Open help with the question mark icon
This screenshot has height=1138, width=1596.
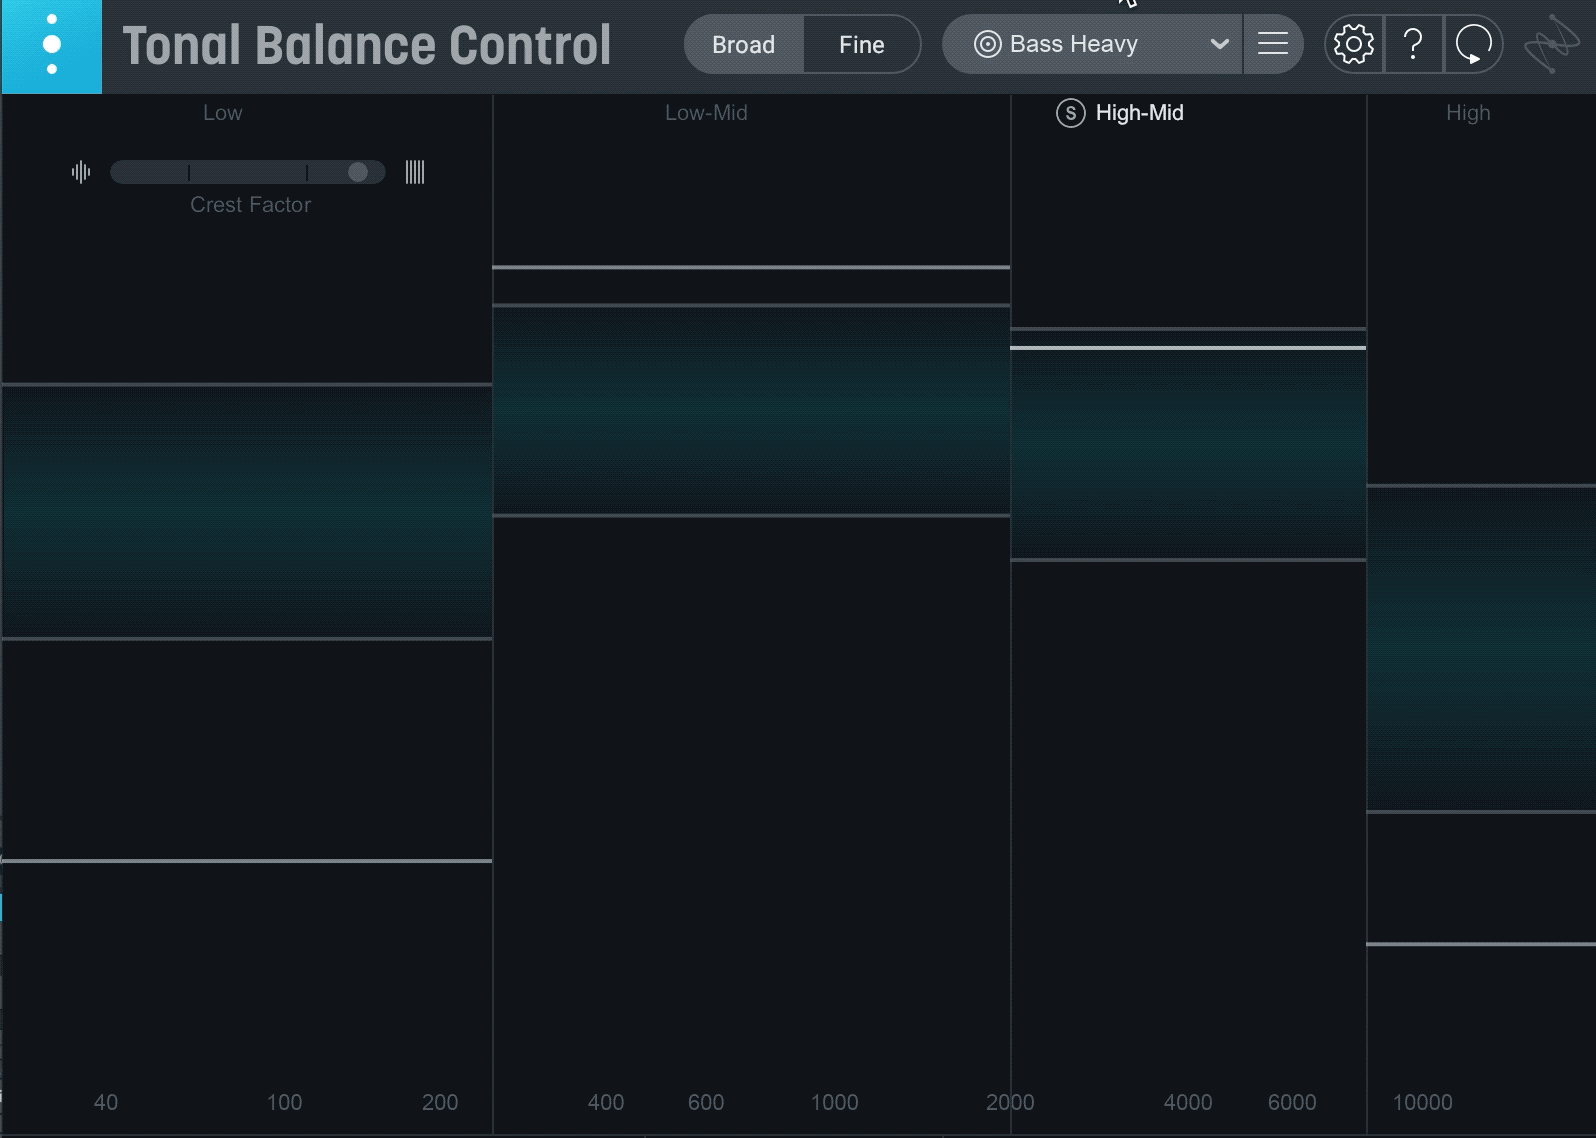click(x=1413, y=44)
